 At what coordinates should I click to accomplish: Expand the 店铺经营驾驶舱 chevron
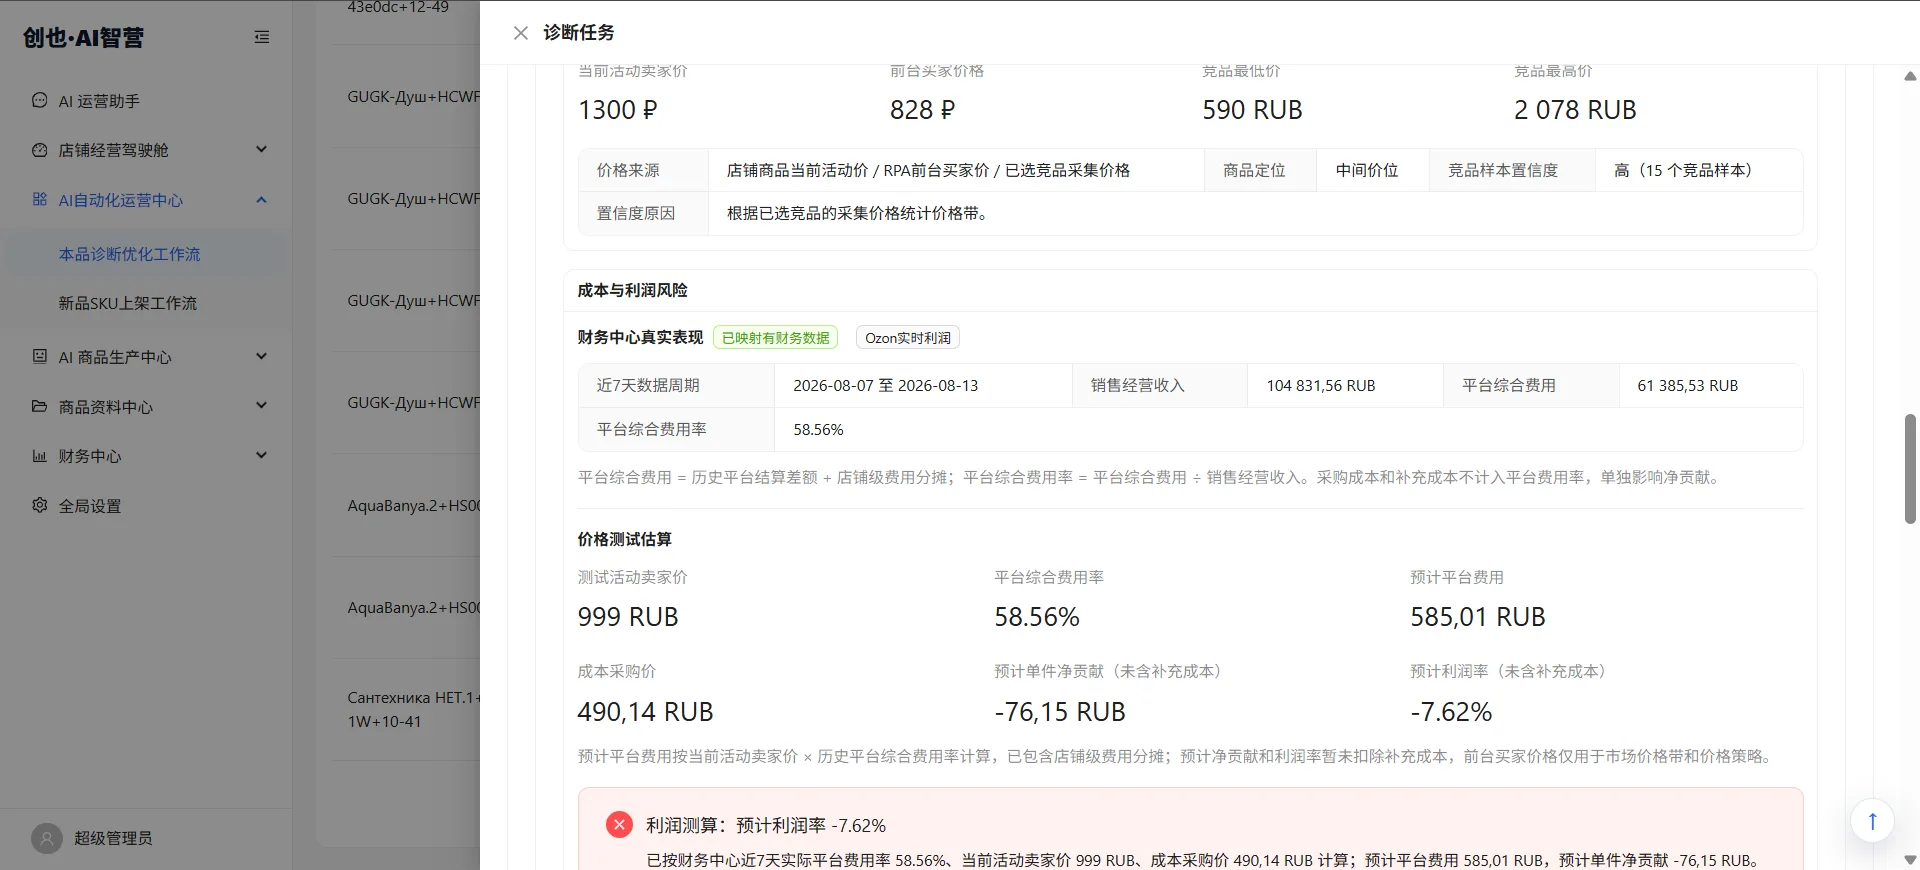[x=261, y=149]
